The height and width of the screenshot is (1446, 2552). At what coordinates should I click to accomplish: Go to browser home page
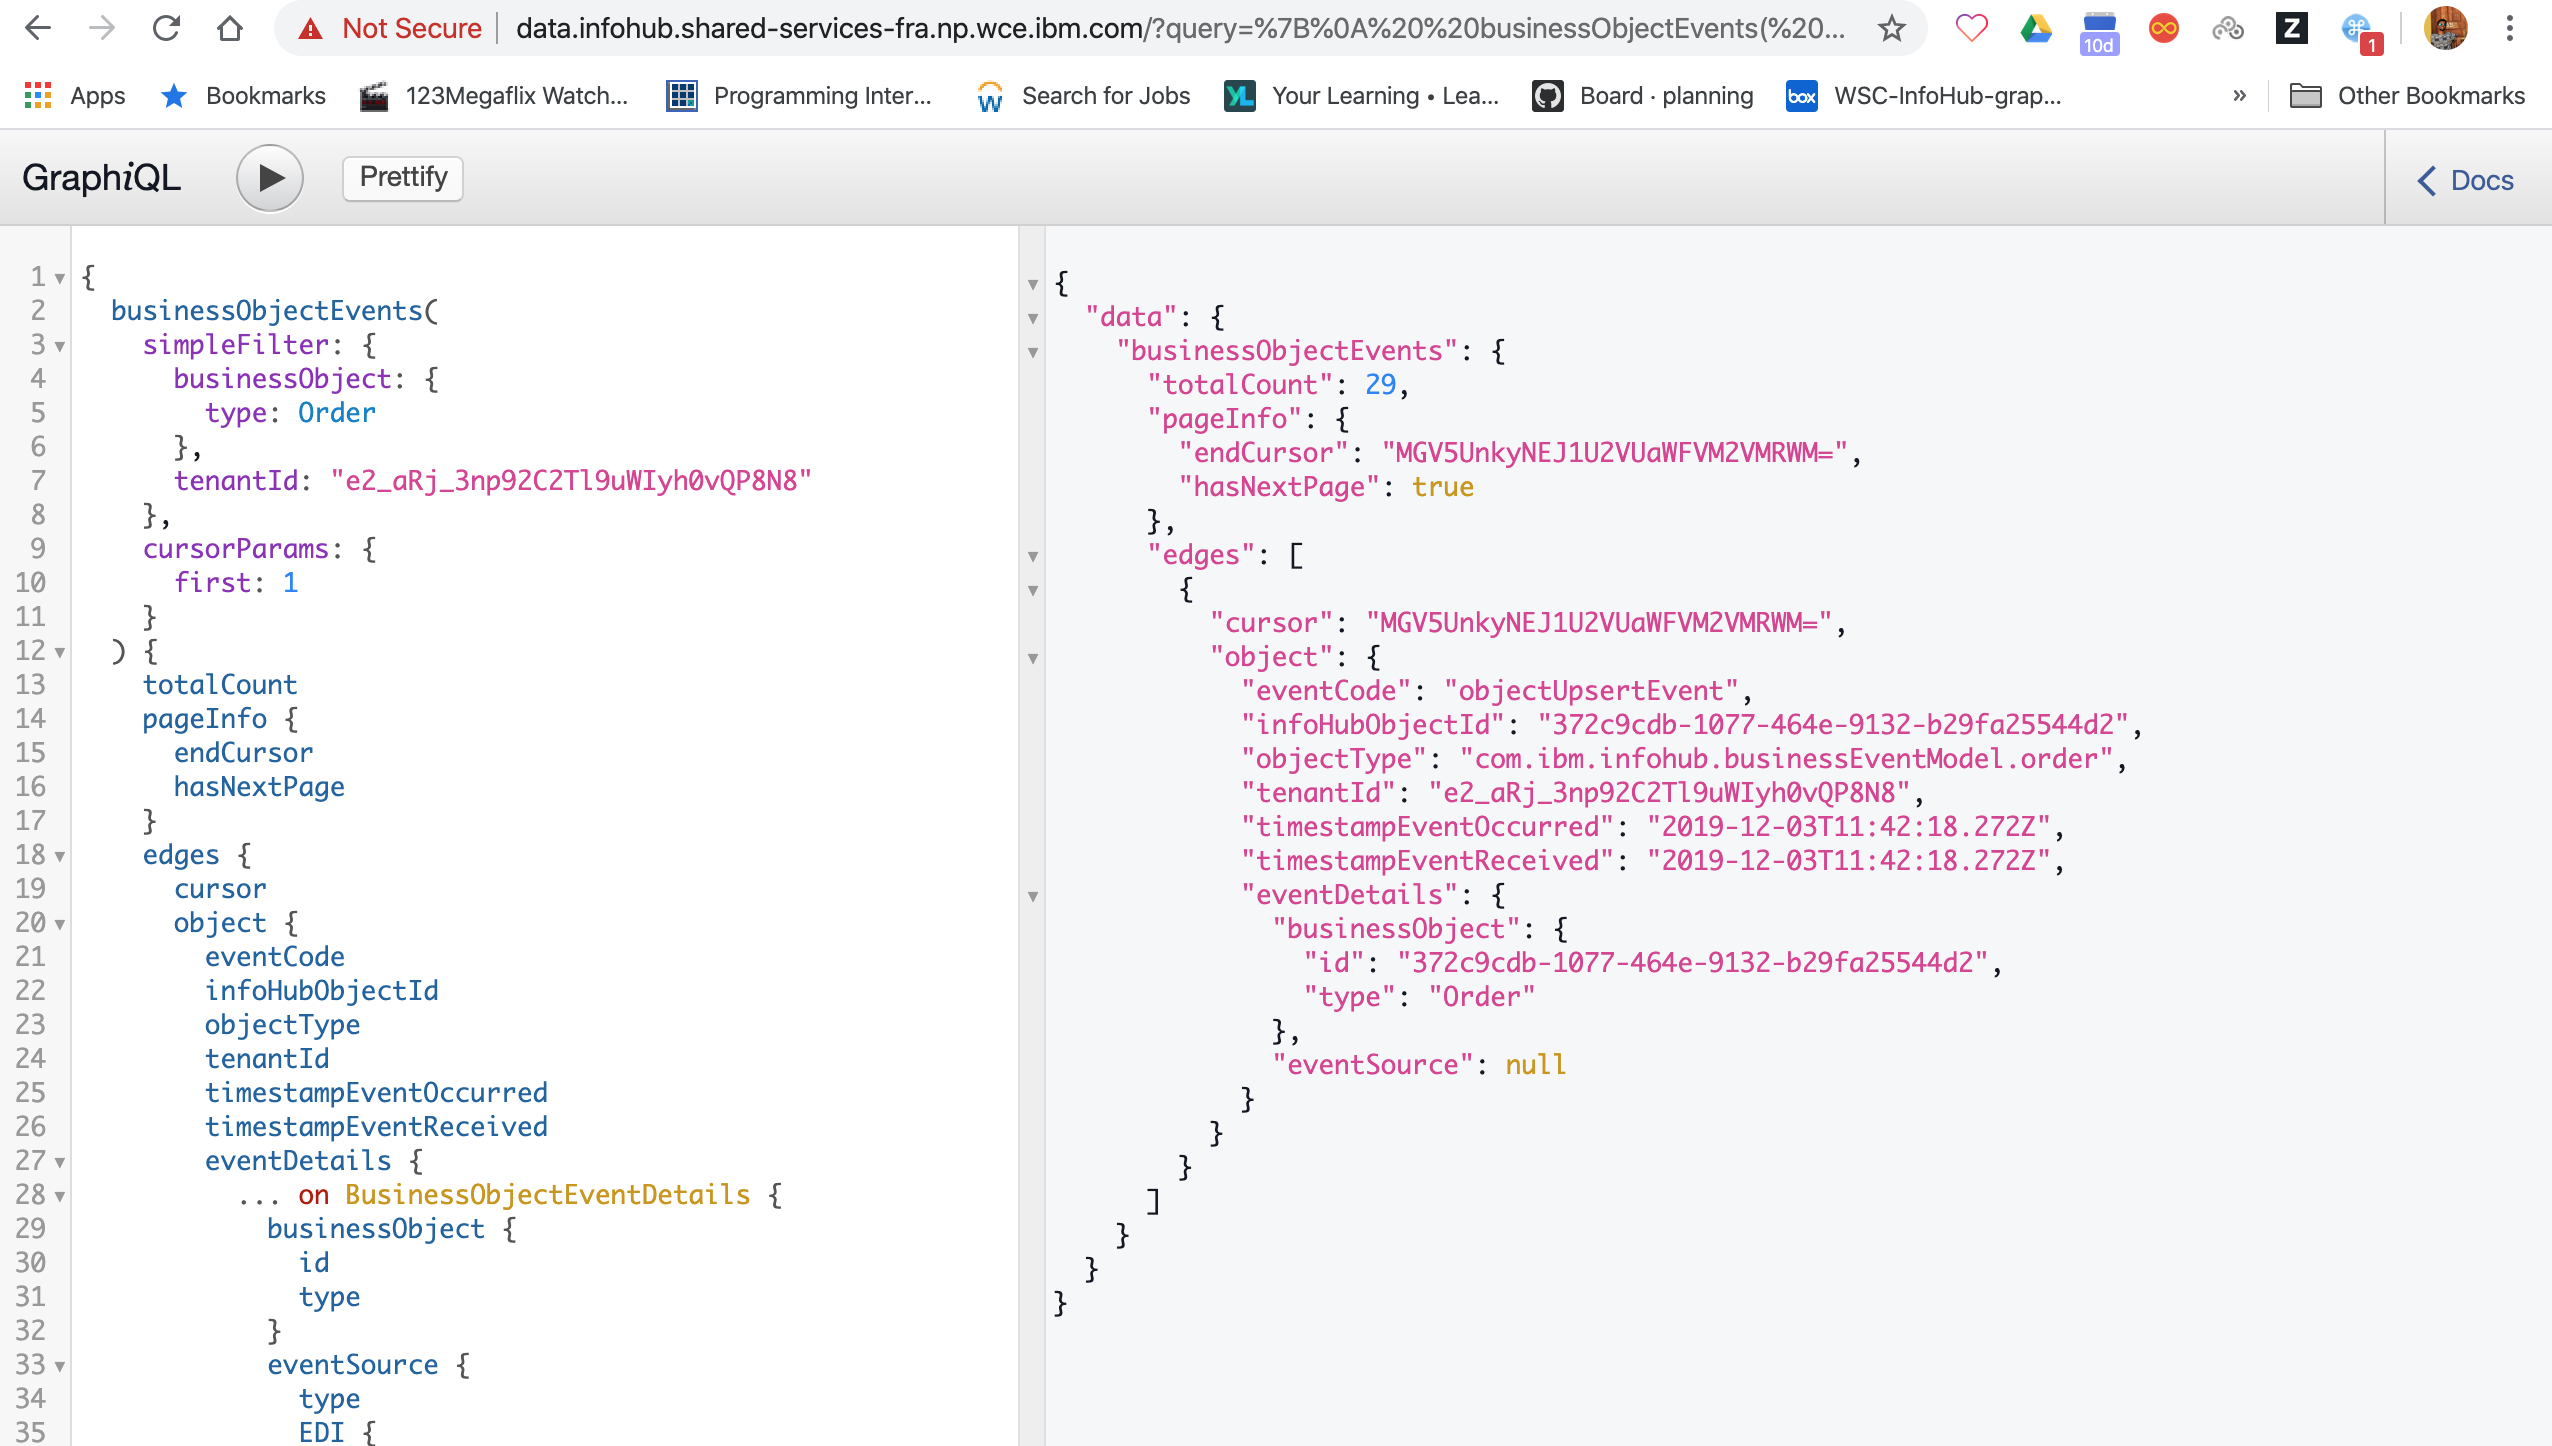point(230,28)
